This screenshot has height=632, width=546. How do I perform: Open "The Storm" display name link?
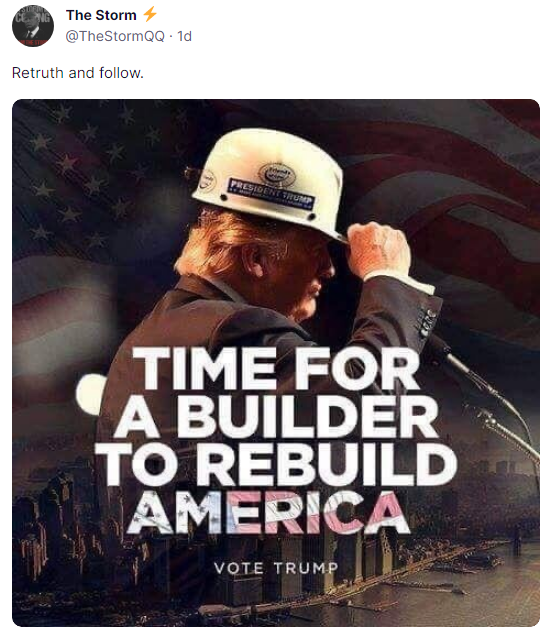pyautogui.click(x=101, y=15)
